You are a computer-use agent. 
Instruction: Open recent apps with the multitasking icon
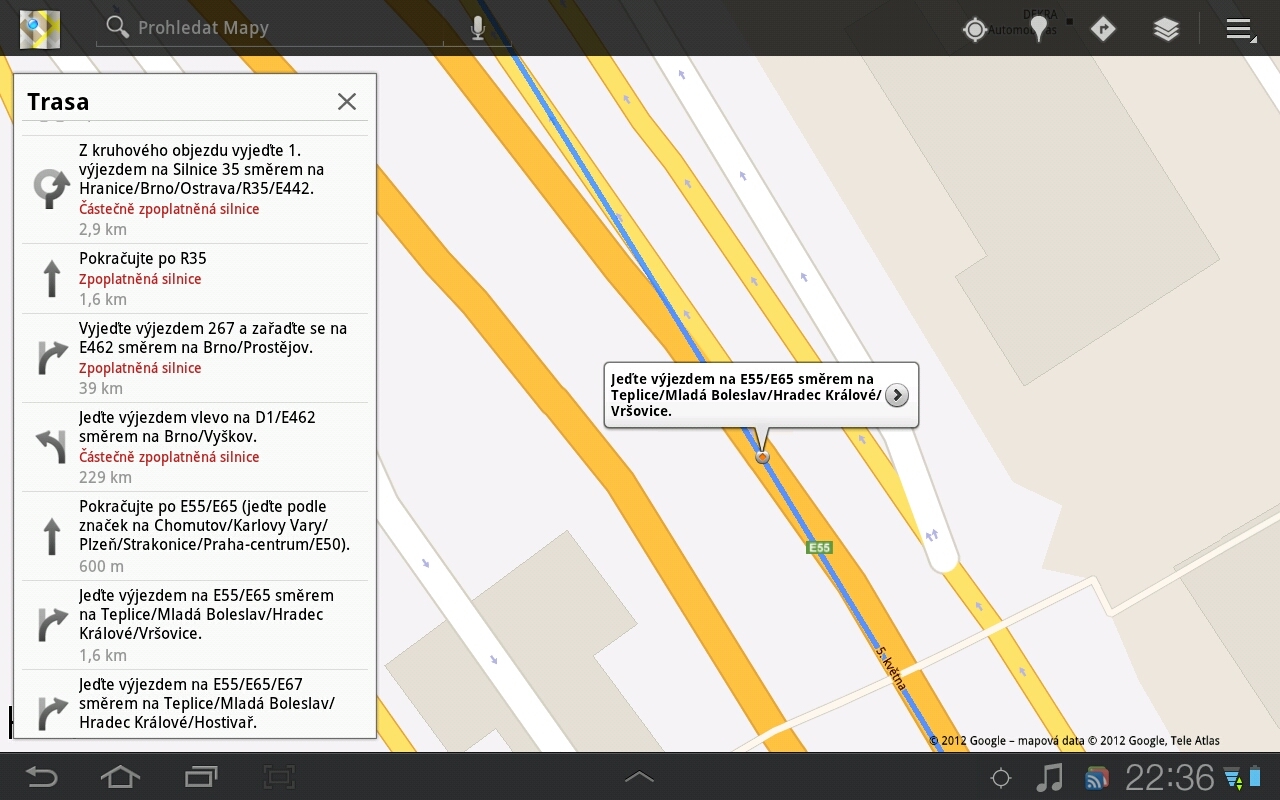click(x=199, y=776)
